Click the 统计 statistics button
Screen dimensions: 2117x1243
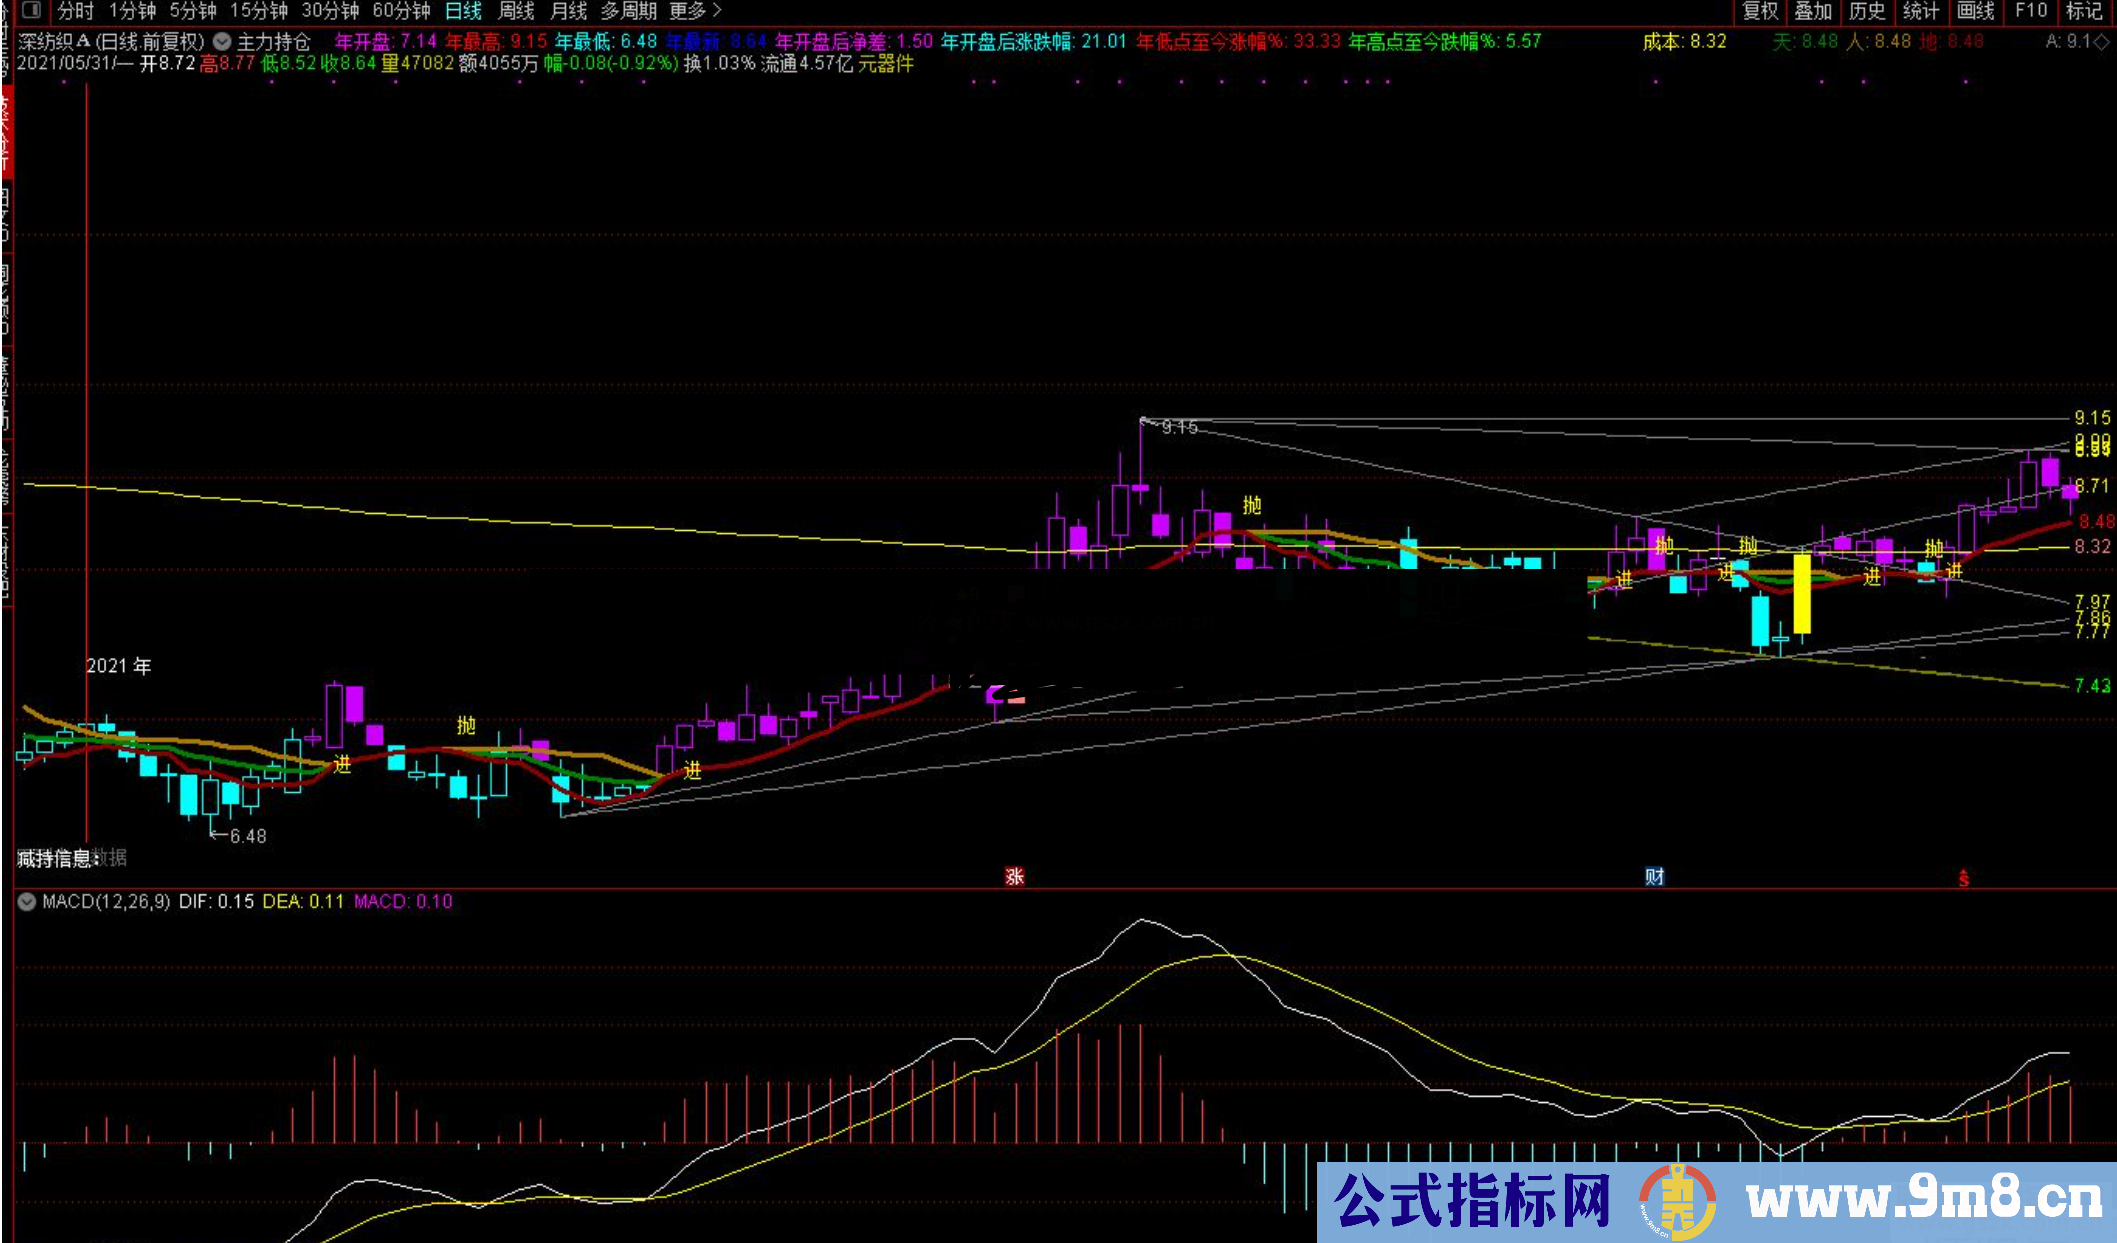[x=1921, y=11]
